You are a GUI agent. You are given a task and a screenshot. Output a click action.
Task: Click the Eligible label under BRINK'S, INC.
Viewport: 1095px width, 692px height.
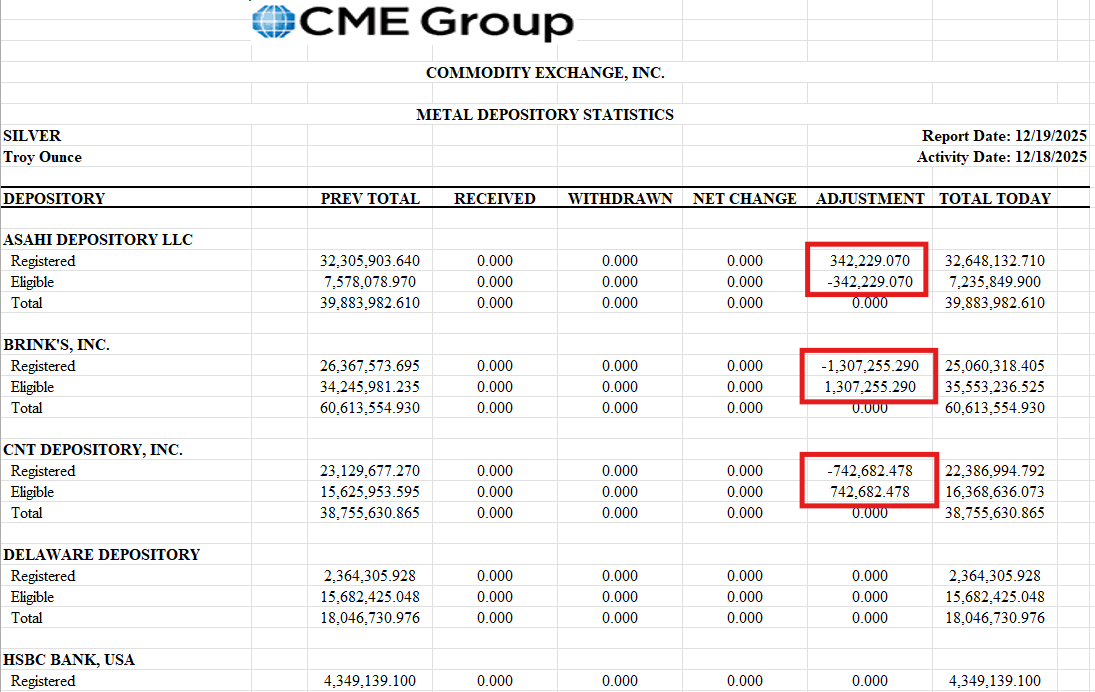click(32, 387)
